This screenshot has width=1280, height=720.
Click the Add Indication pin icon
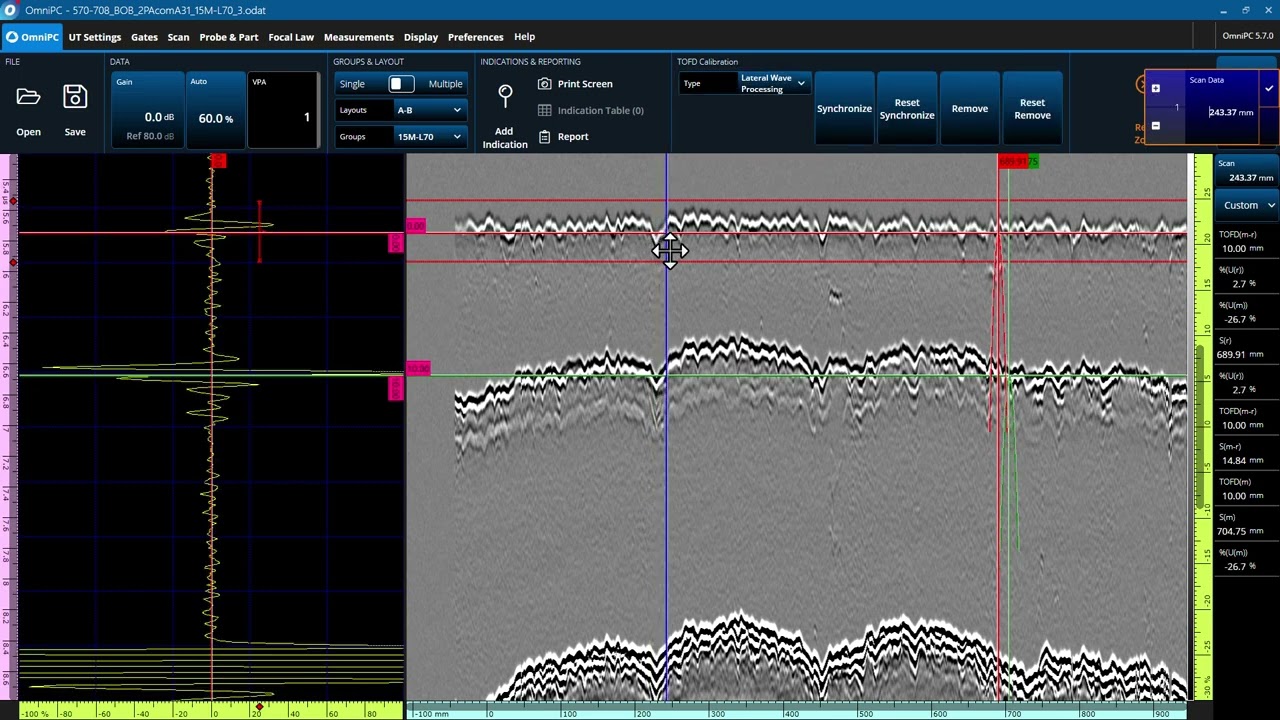(505, 96)
